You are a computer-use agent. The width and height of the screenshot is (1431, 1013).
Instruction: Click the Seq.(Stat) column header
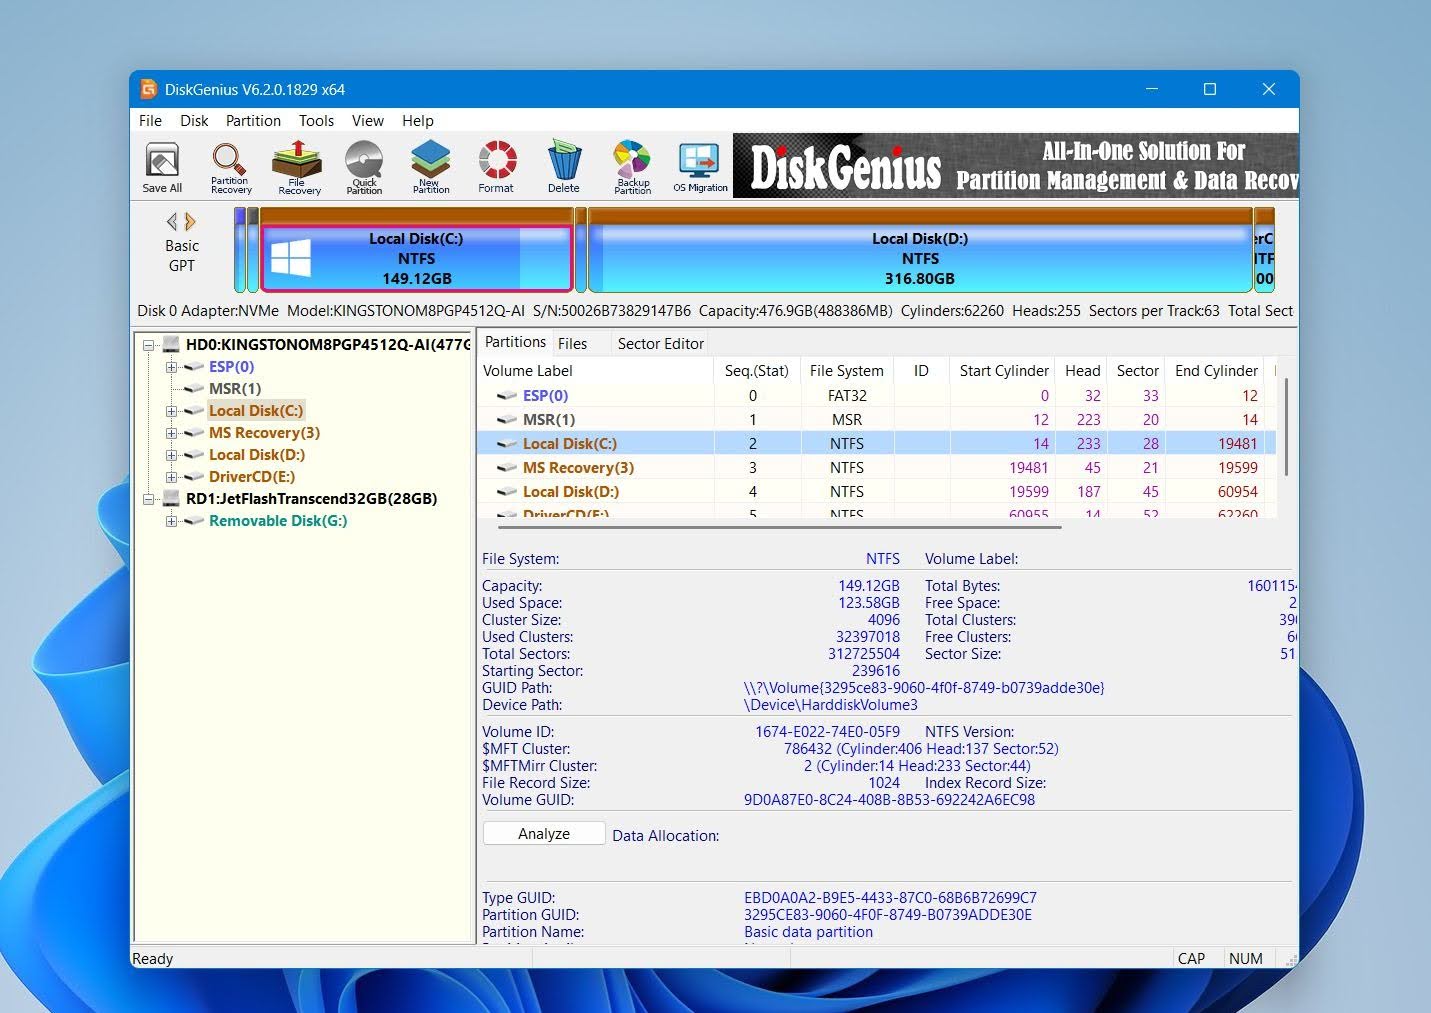(757, 371)
